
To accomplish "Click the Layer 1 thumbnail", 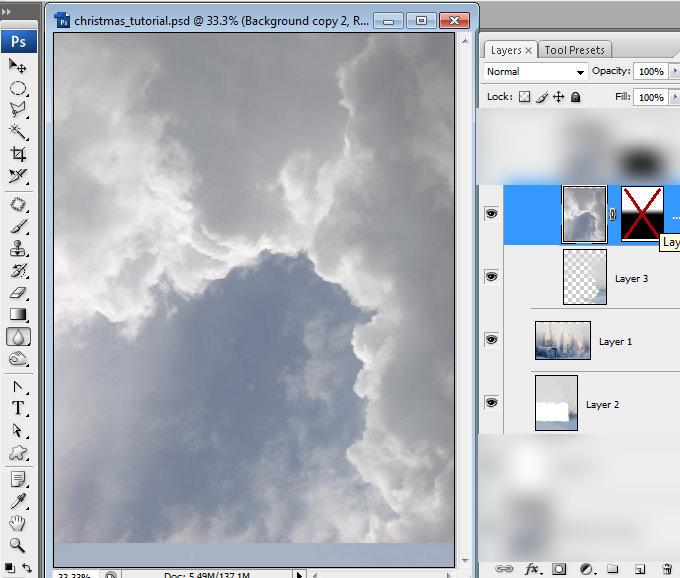I will pos(562,340).
